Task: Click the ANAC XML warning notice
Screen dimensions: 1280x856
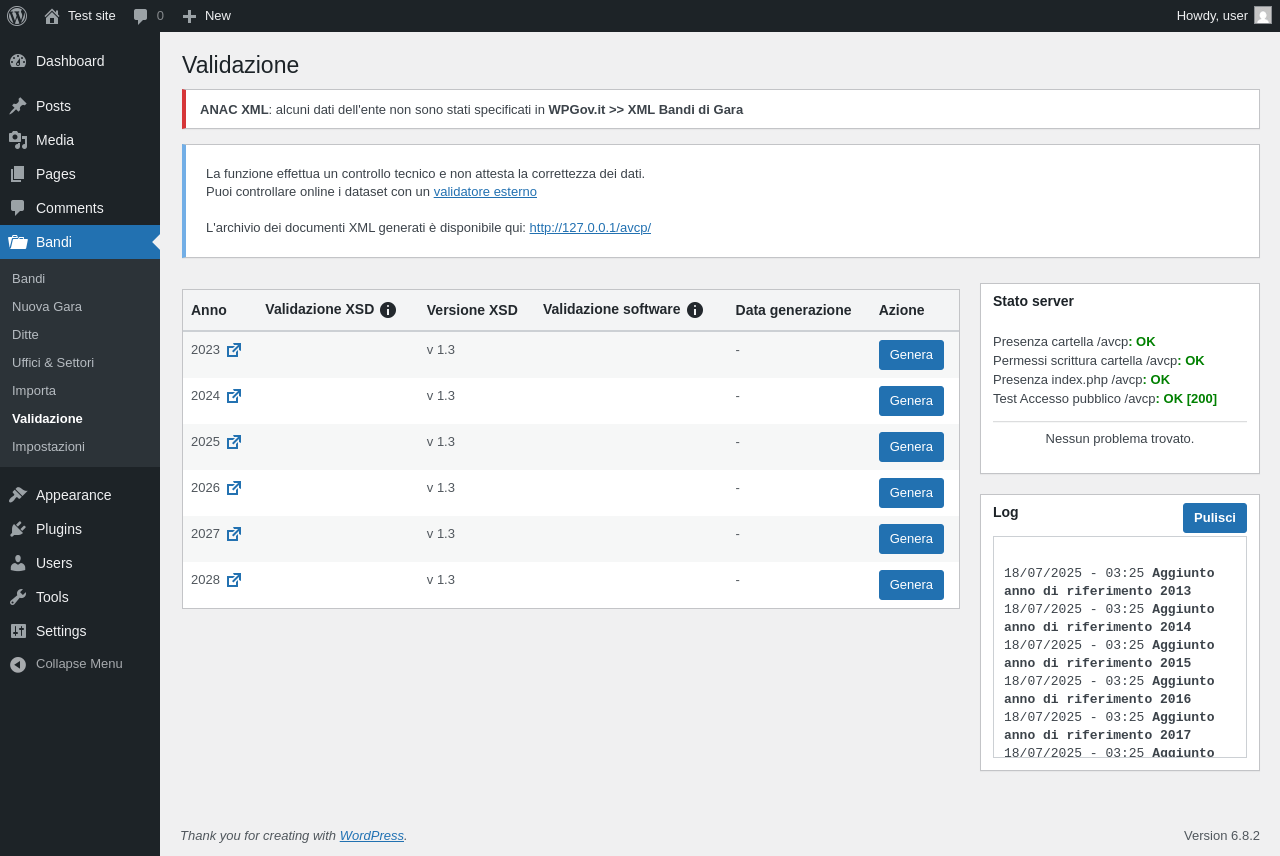Action: pyautogui.click(x=721, y=109)
